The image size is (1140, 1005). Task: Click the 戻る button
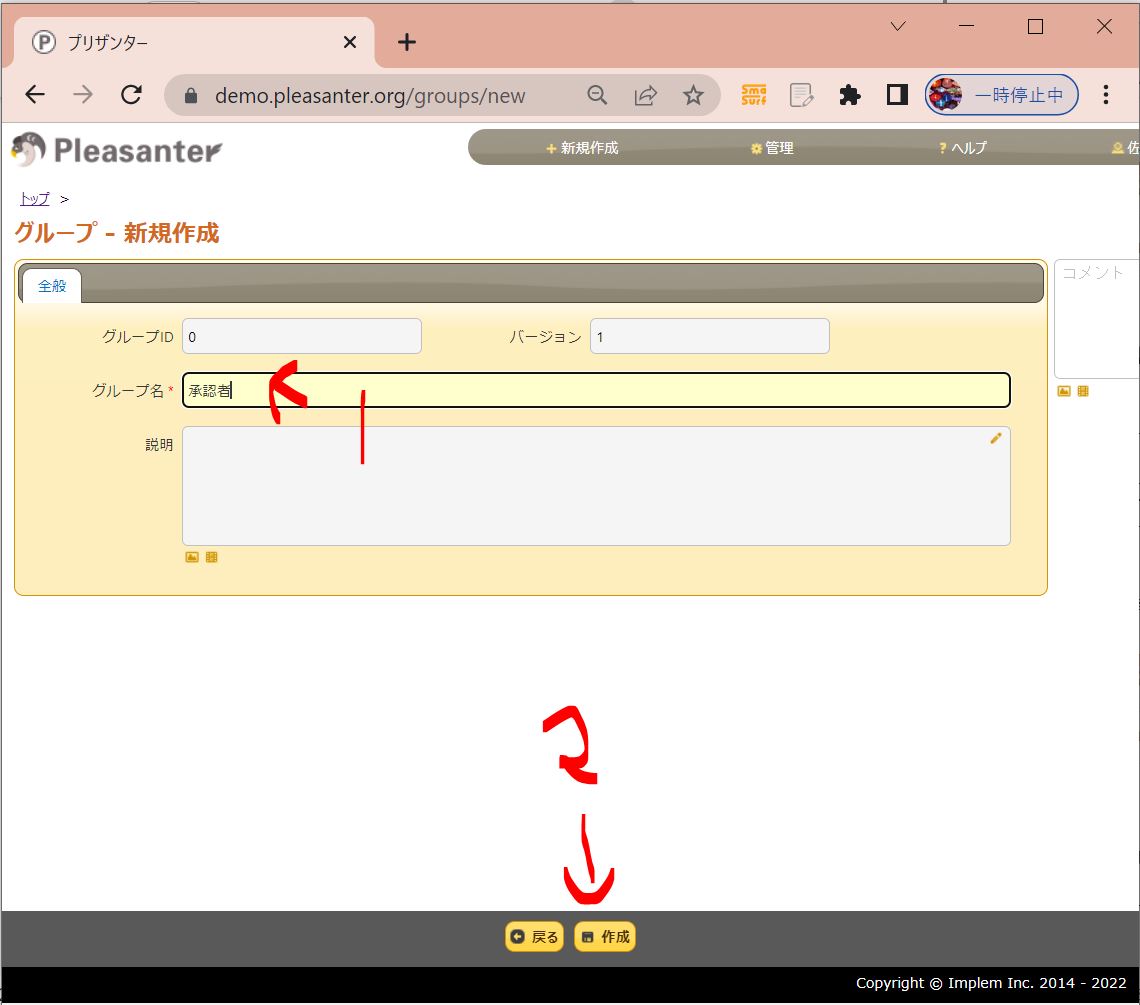tap(535, 937)
